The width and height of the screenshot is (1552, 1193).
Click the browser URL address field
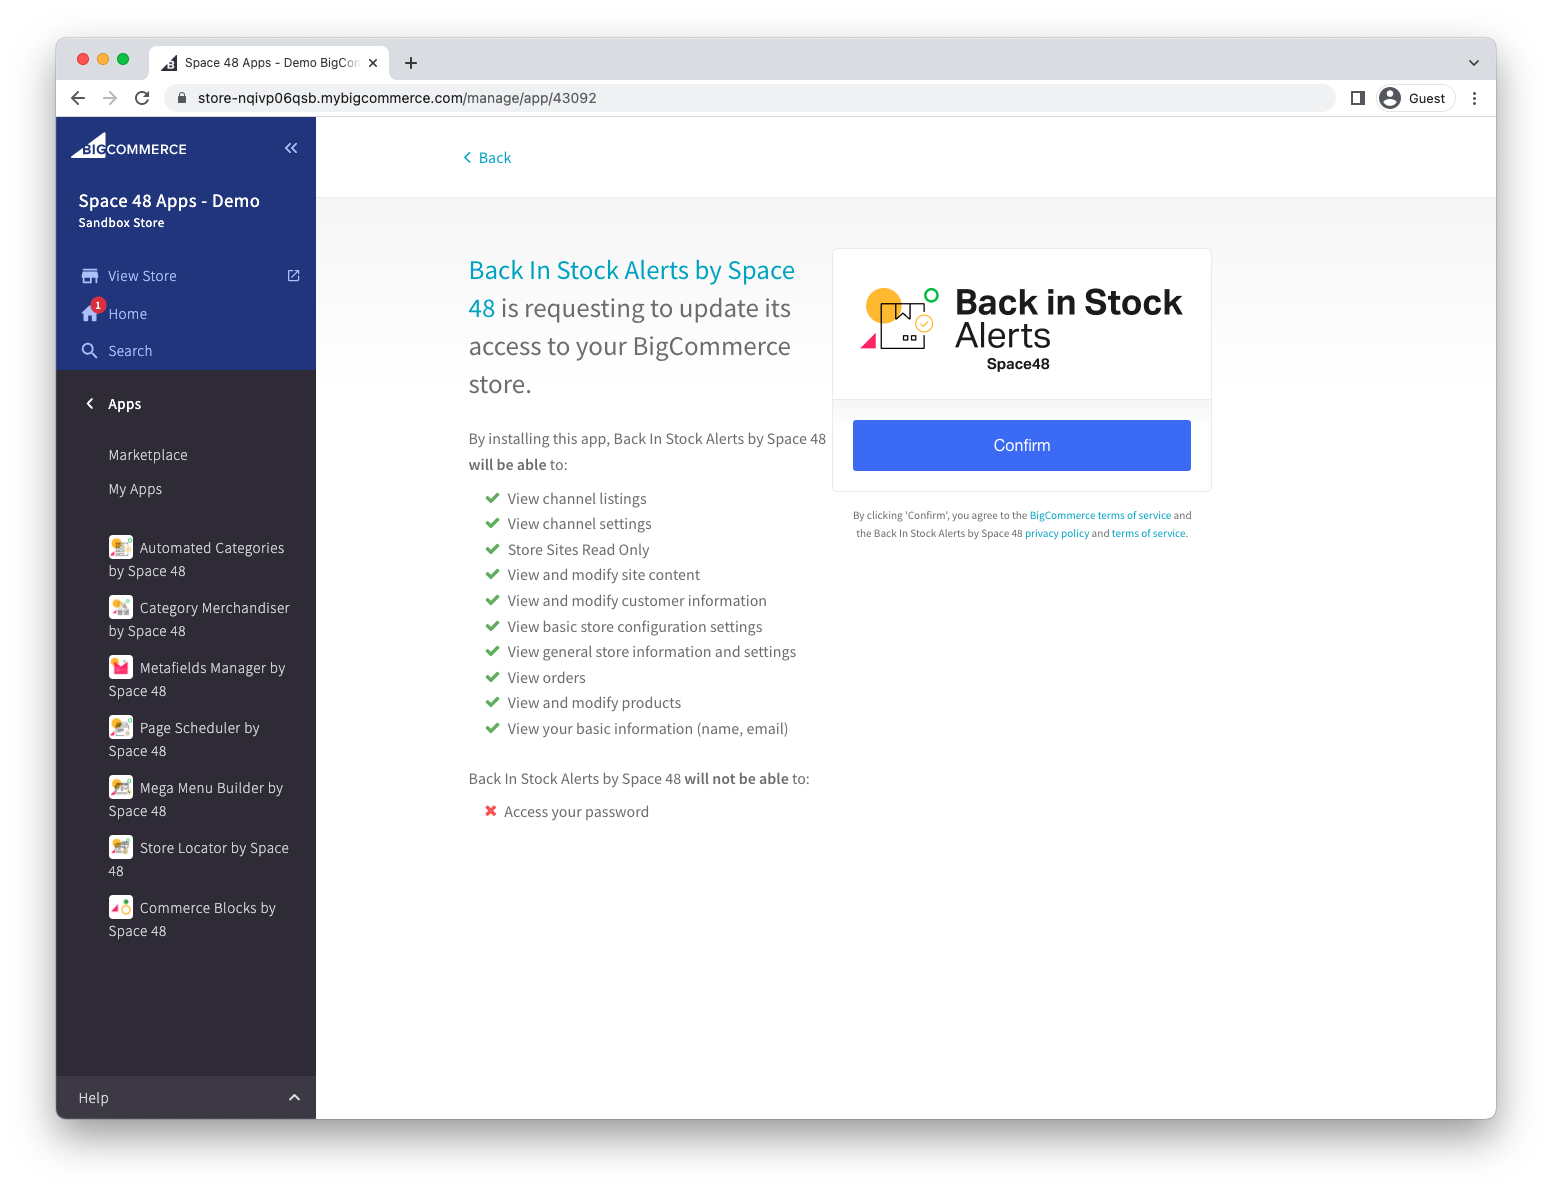coord(750,98)
